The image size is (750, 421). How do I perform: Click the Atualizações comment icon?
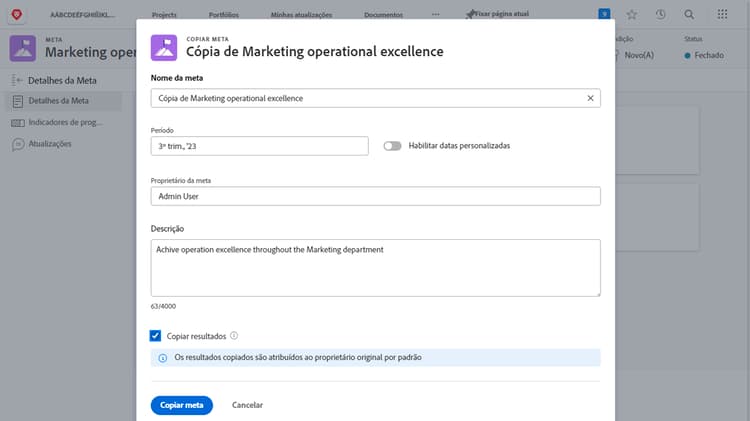click(18, 144)
